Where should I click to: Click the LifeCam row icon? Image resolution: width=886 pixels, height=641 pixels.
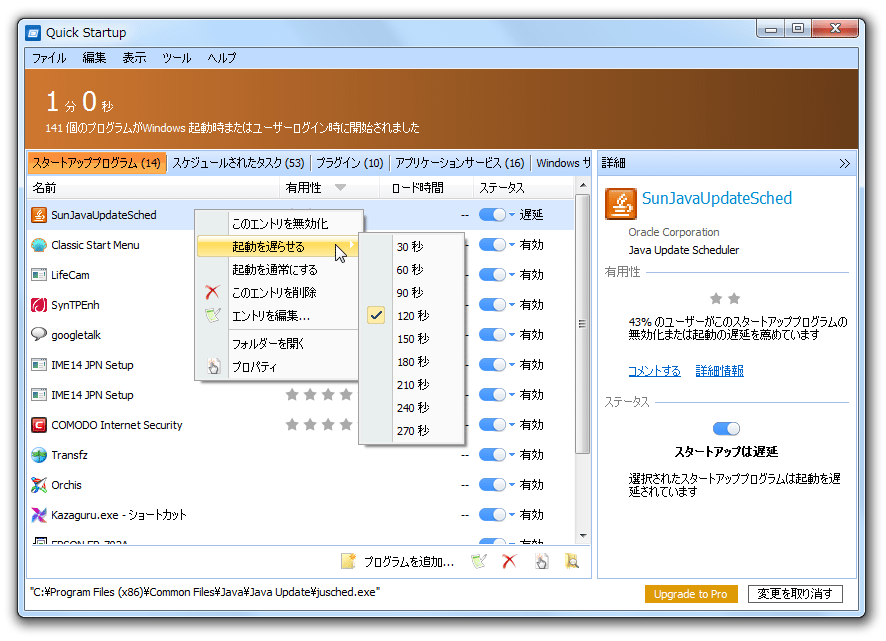(39, 275)
